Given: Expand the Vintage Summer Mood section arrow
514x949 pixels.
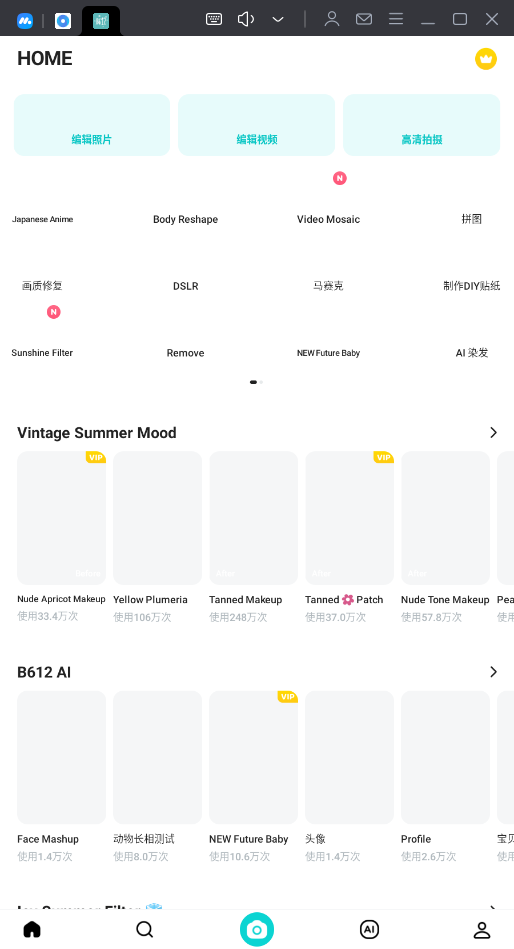Looking at the screenshot, I should pyautogui.click(x=493, y=432).
